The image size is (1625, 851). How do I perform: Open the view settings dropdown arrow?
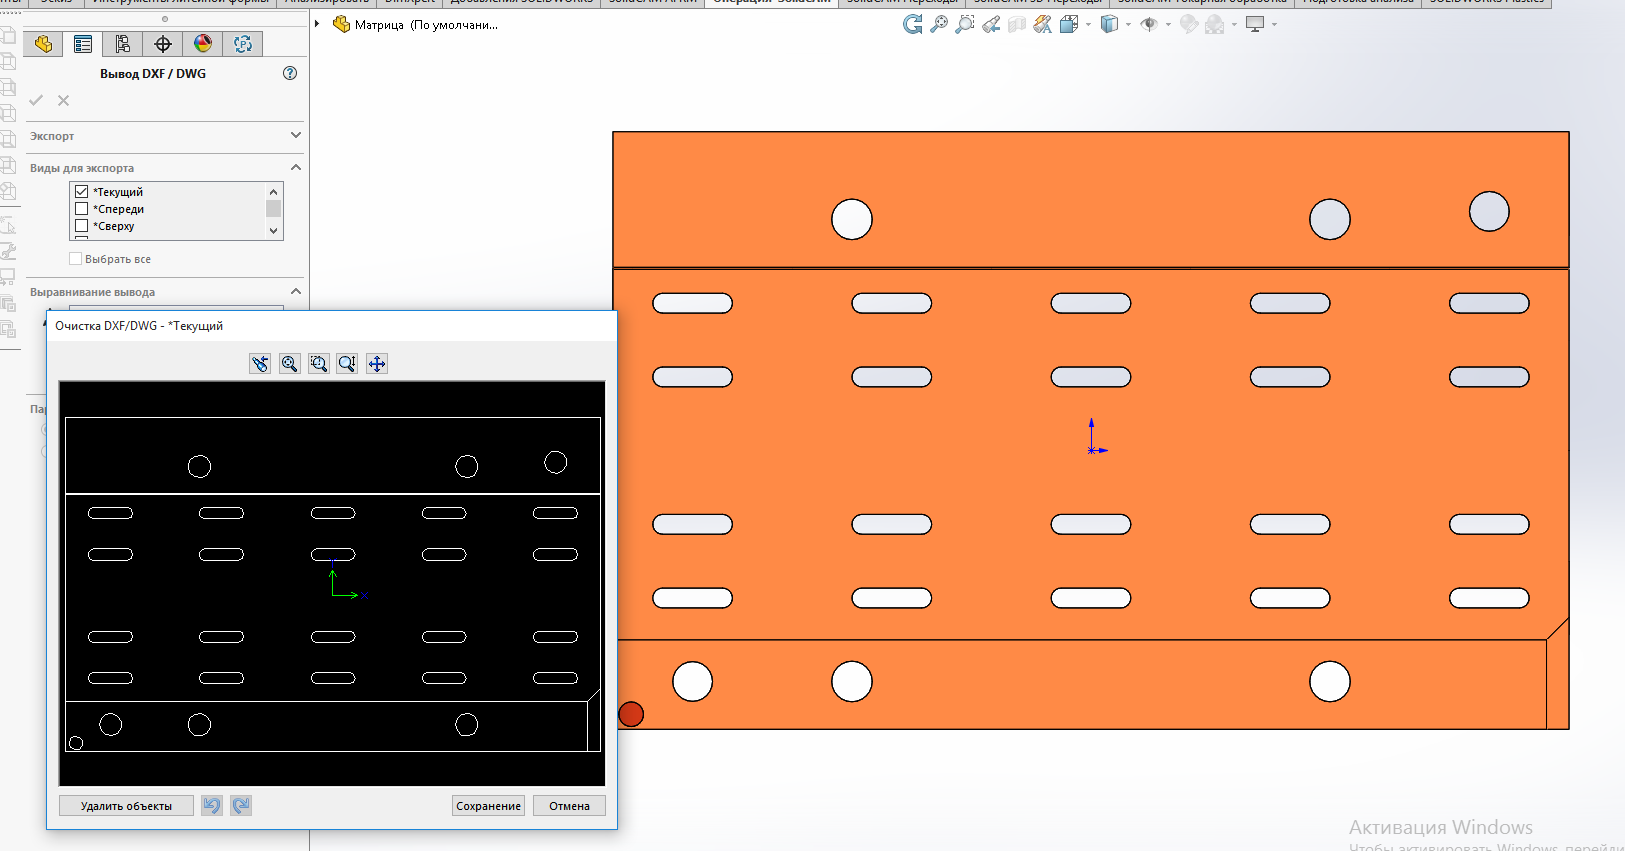tap(1274, 25)
